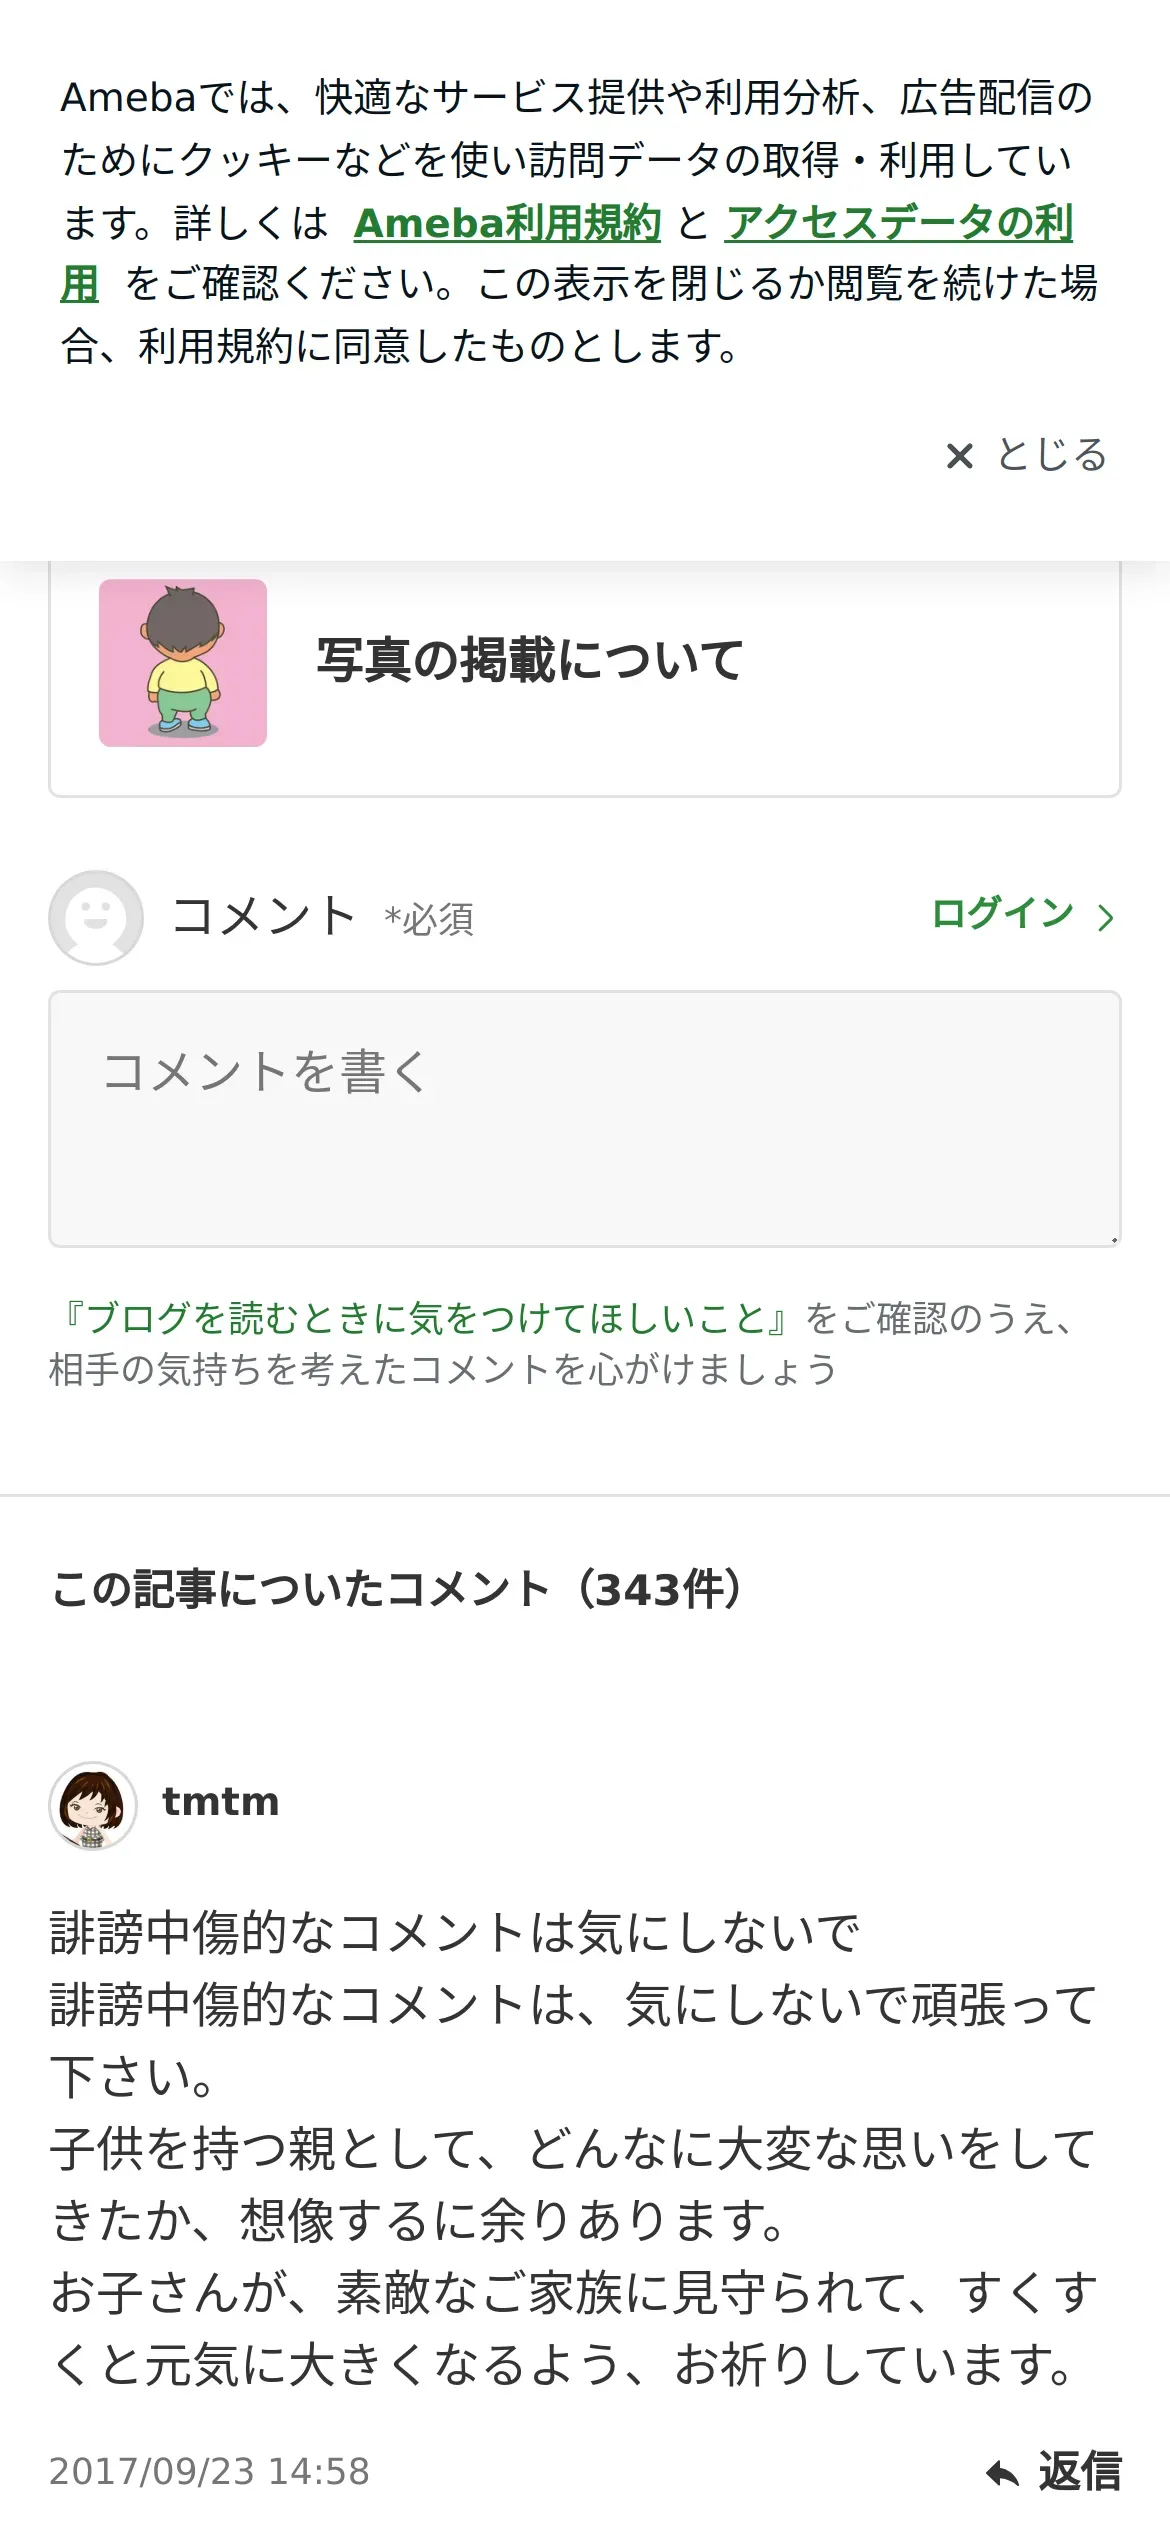
Task: Click the gray default avatar icon
Action: coord(96,917)
